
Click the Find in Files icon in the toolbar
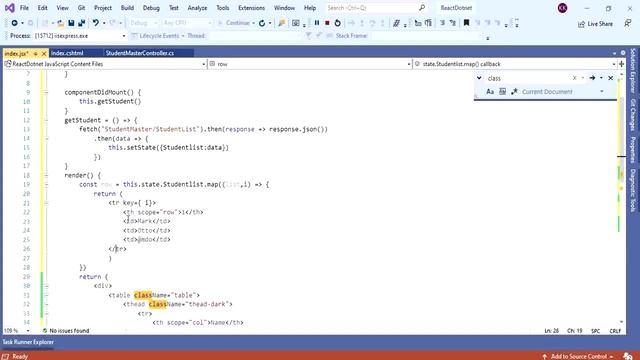[x=282, y=23]
